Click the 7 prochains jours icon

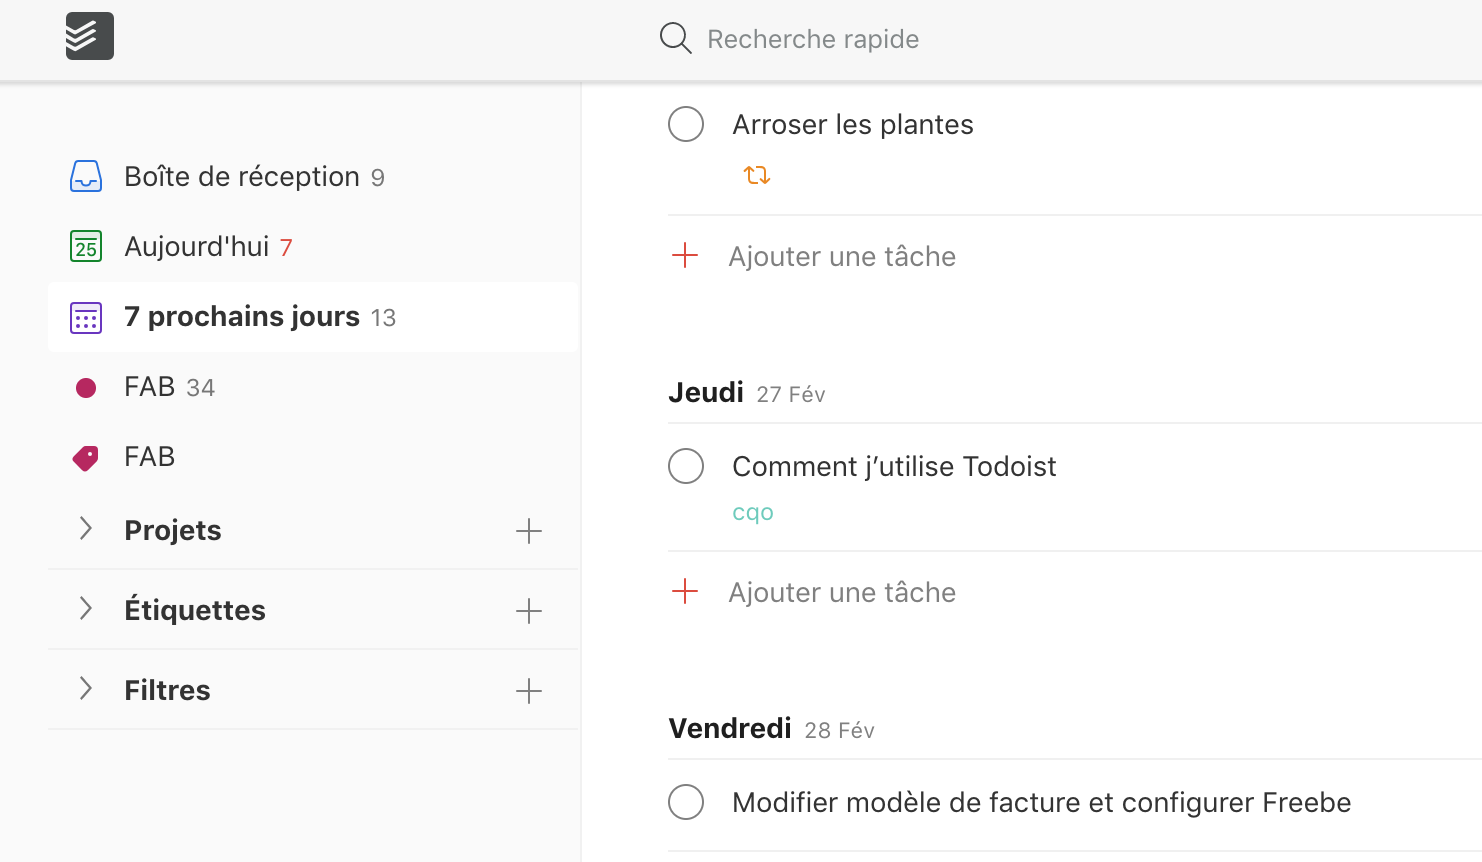(86, 317)
